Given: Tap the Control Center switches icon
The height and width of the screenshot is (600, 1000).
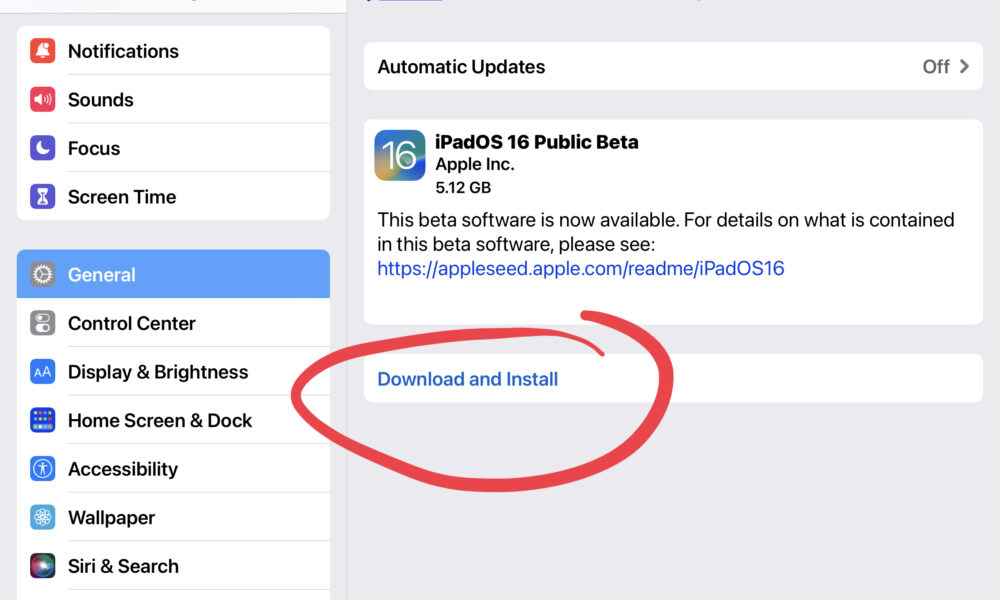Looking at the screenshot, I should click(x=43, y=323).
